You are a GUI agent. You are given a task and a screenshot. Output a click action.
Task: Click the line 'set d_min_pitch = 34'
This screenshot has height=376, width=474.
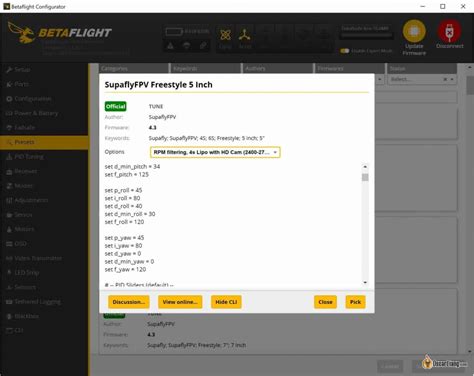click(x=132, y=166)
